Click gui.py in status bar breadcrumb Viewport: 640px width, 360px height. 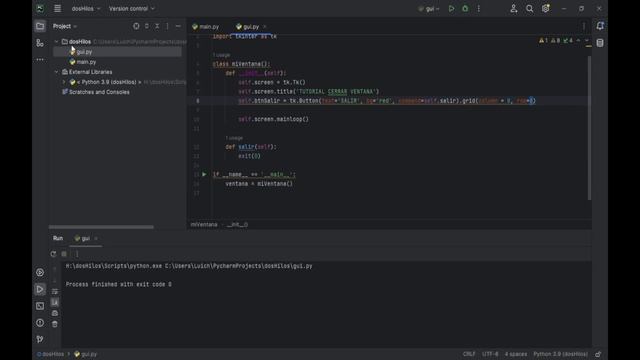point(86,354)
